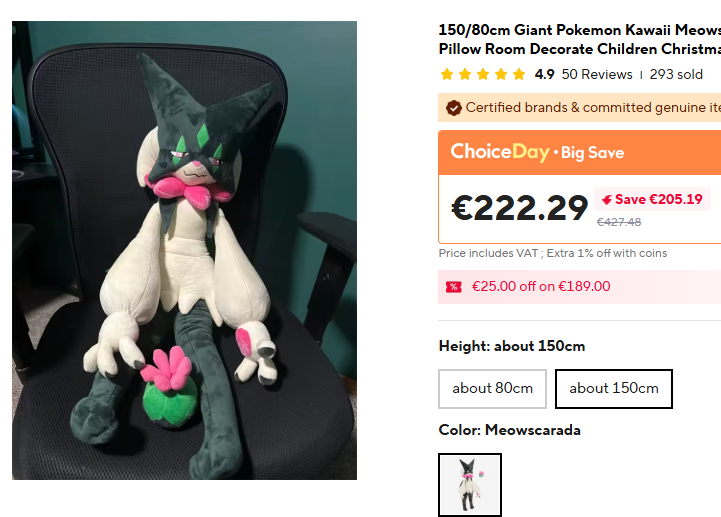This screenshot has height=517, width=721.
Task: Select the about 150cm height option
Action: [614, 389]
